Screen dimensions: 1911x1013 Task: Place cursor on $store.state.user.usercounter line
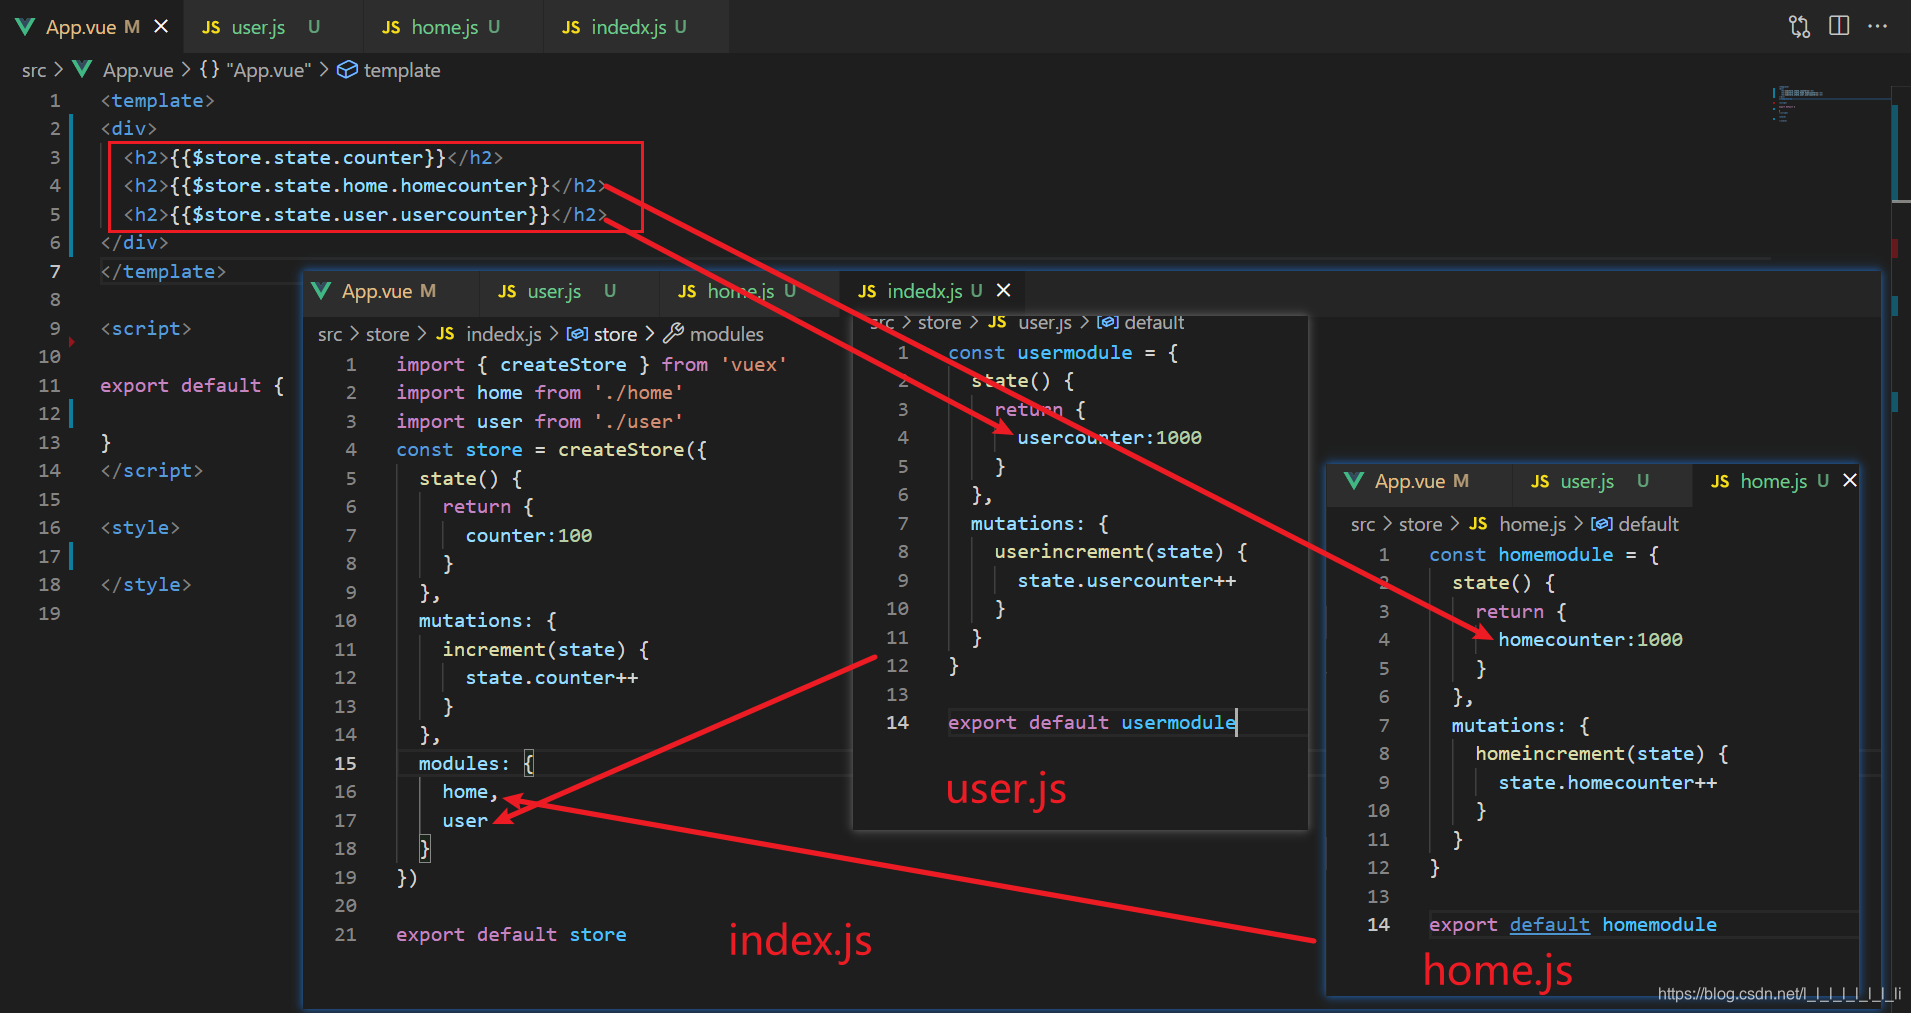[x=365, y=215]
